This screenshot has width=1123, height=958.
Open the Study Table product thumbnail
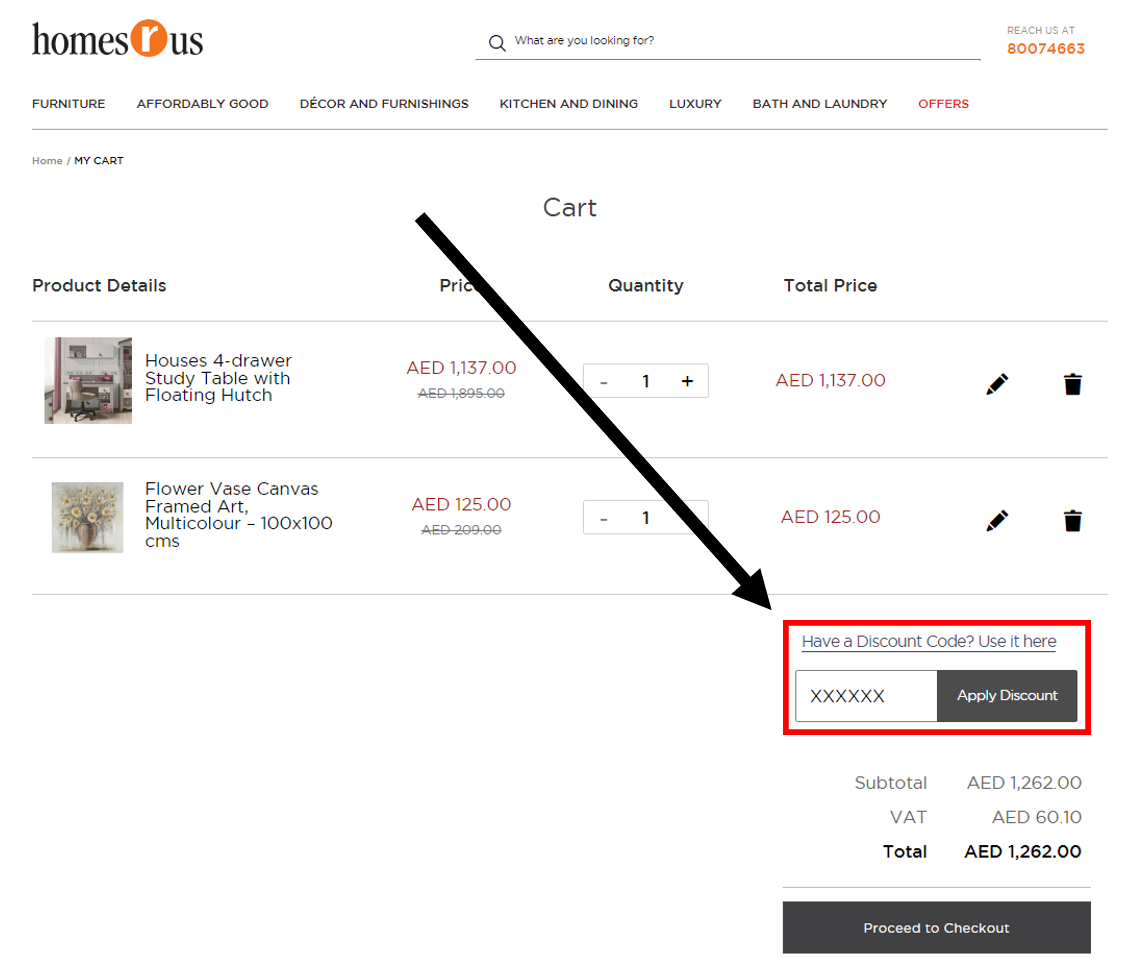click(x=88, y=380)
